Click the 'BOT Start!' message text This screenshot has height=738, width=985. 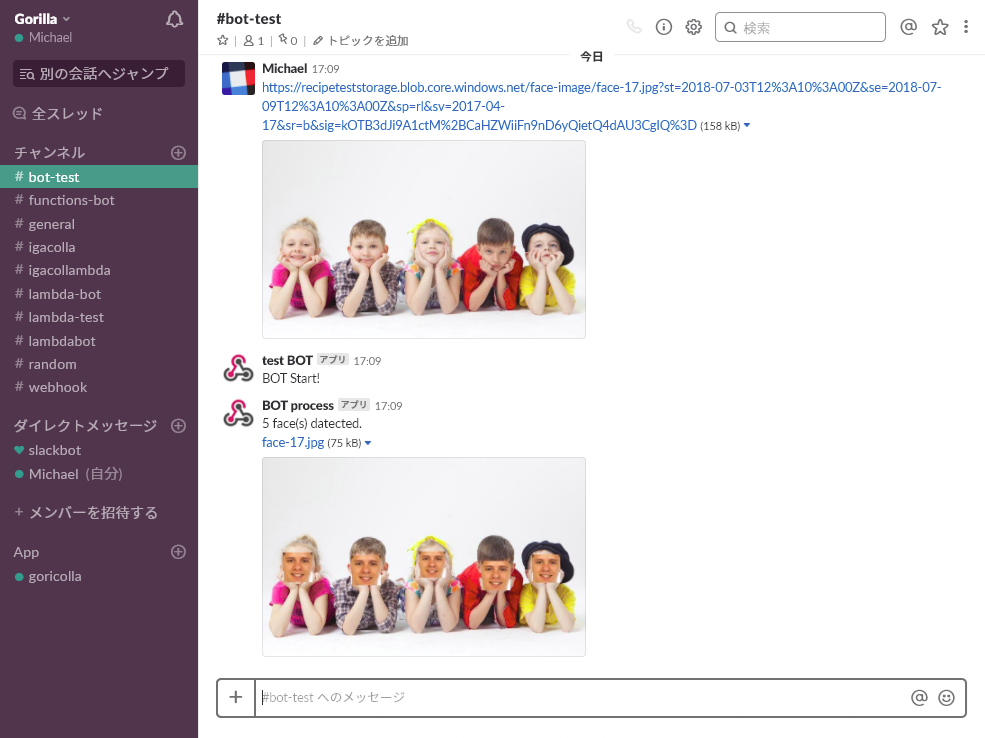click(x=291, y=378)
